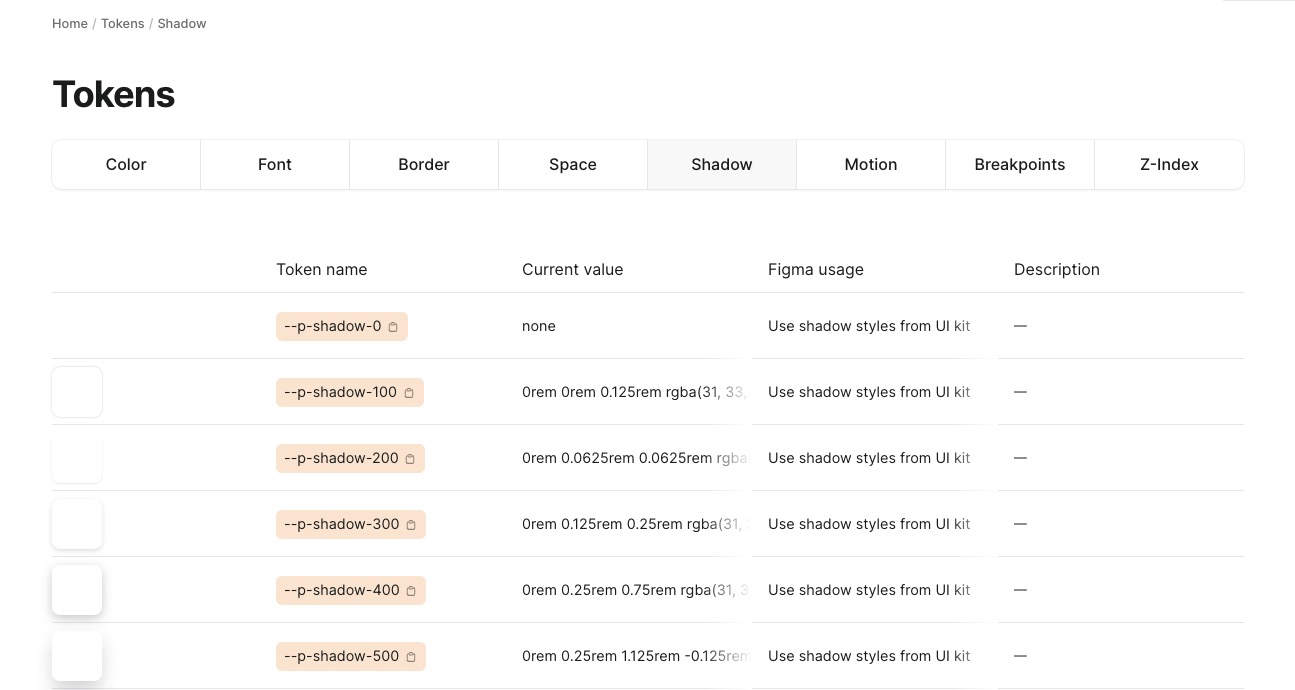Copy the --p-shadow-400 token name
The image size is (1295, 690).
pyautogui.click(x=412, y=590)
